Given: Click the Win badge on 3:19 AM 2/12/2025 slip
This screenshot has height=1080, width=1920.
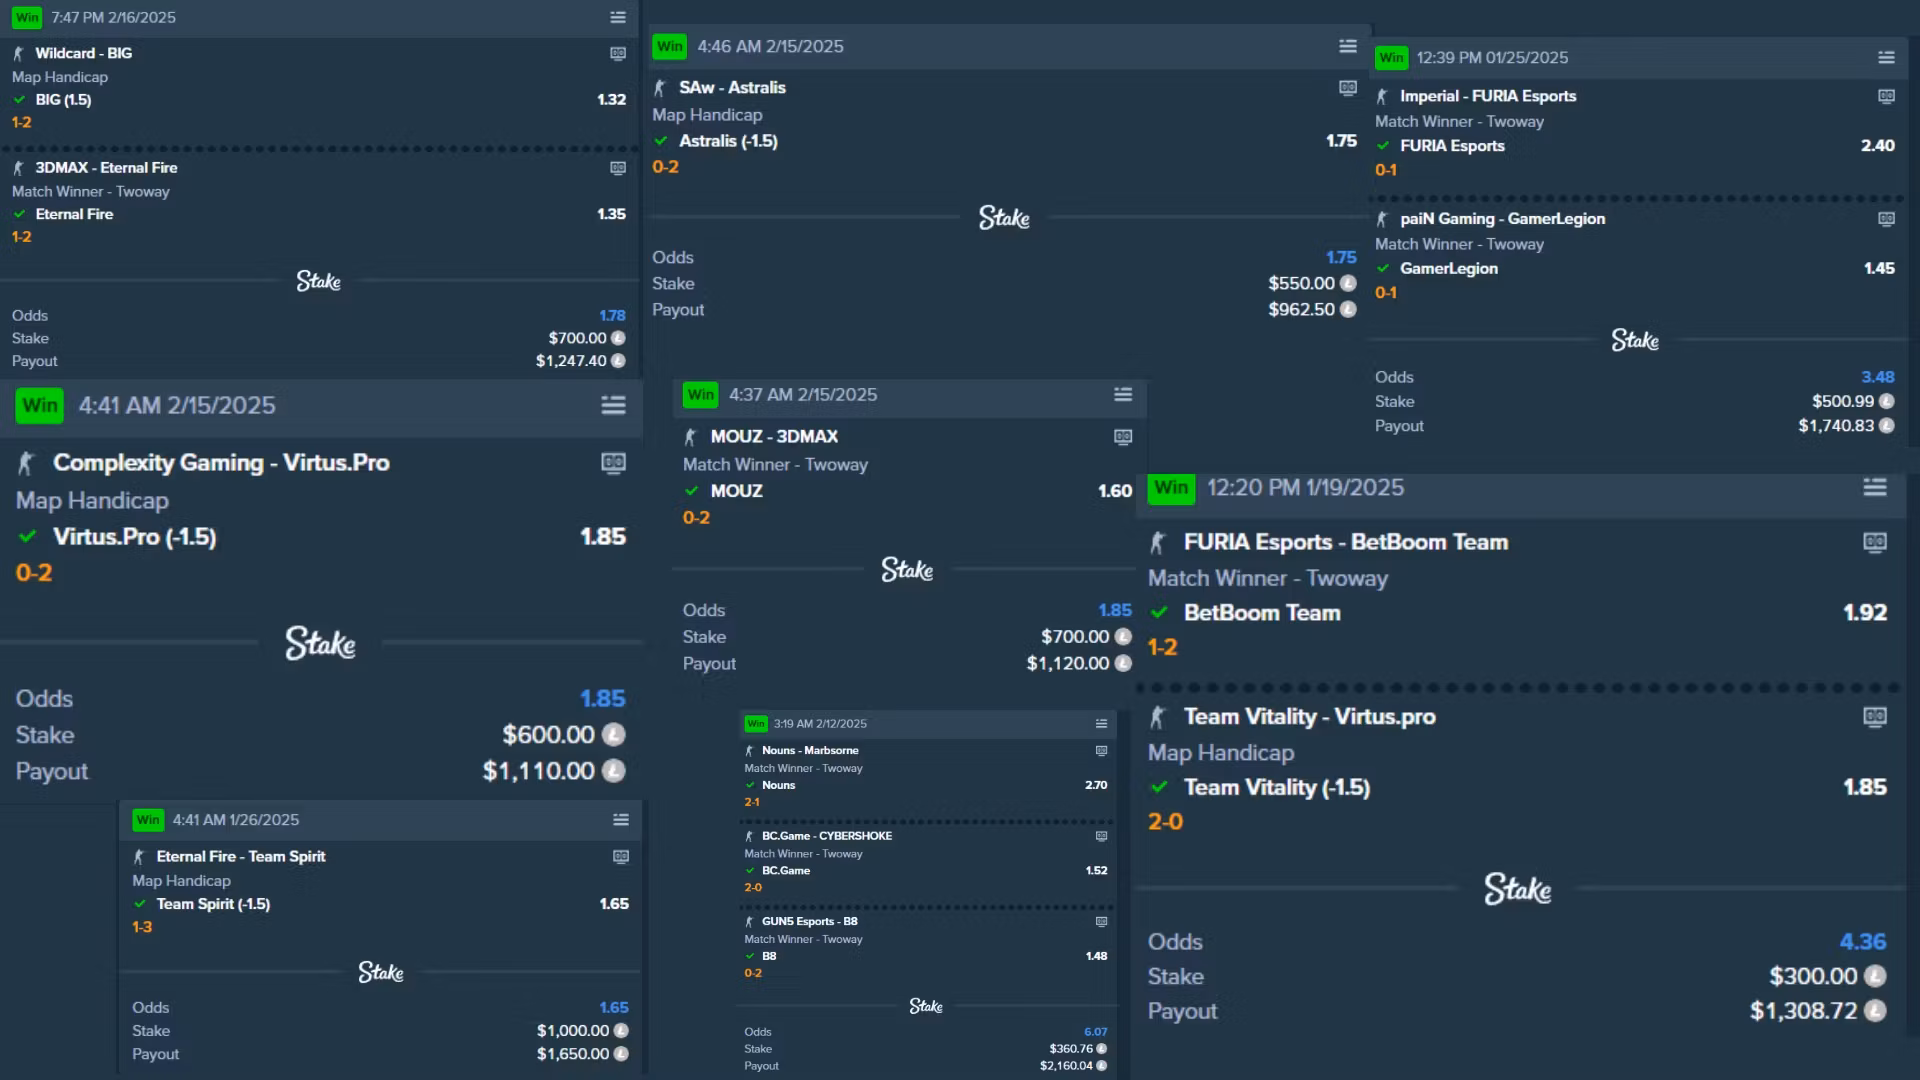Looking at the screenshot, I should point(756,724).
